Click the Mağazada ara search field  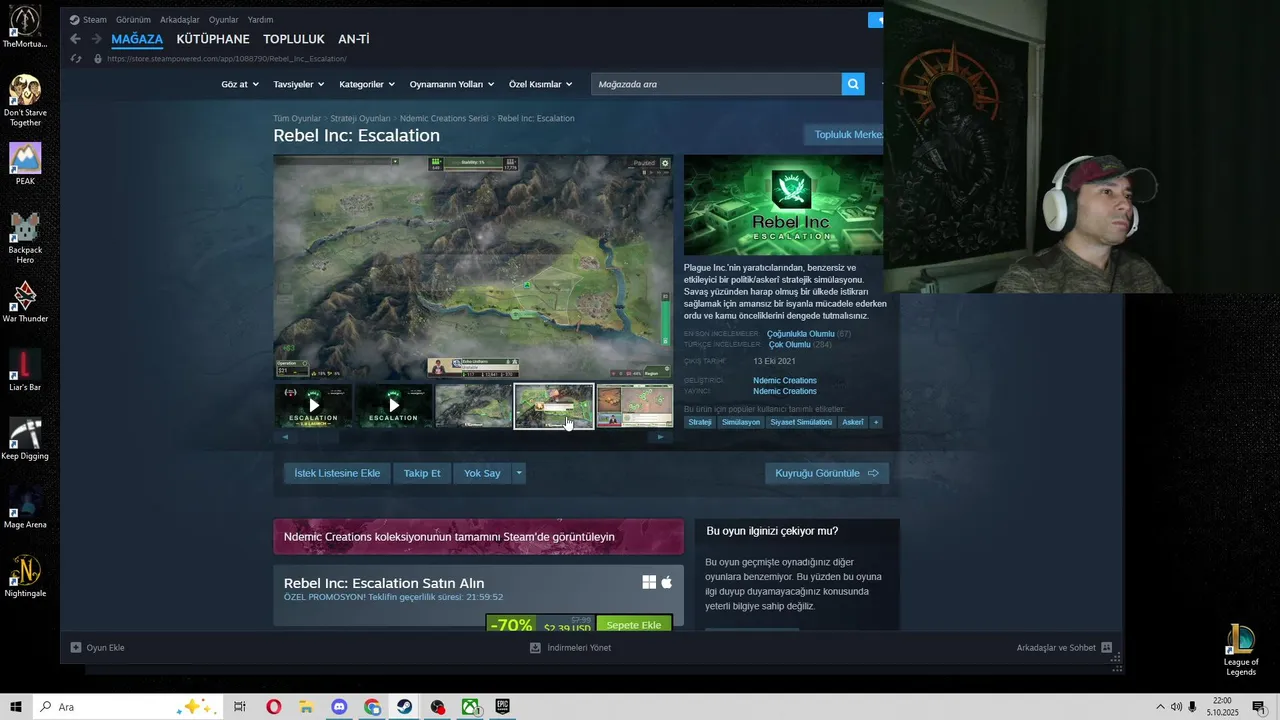(x=716, y=84)
